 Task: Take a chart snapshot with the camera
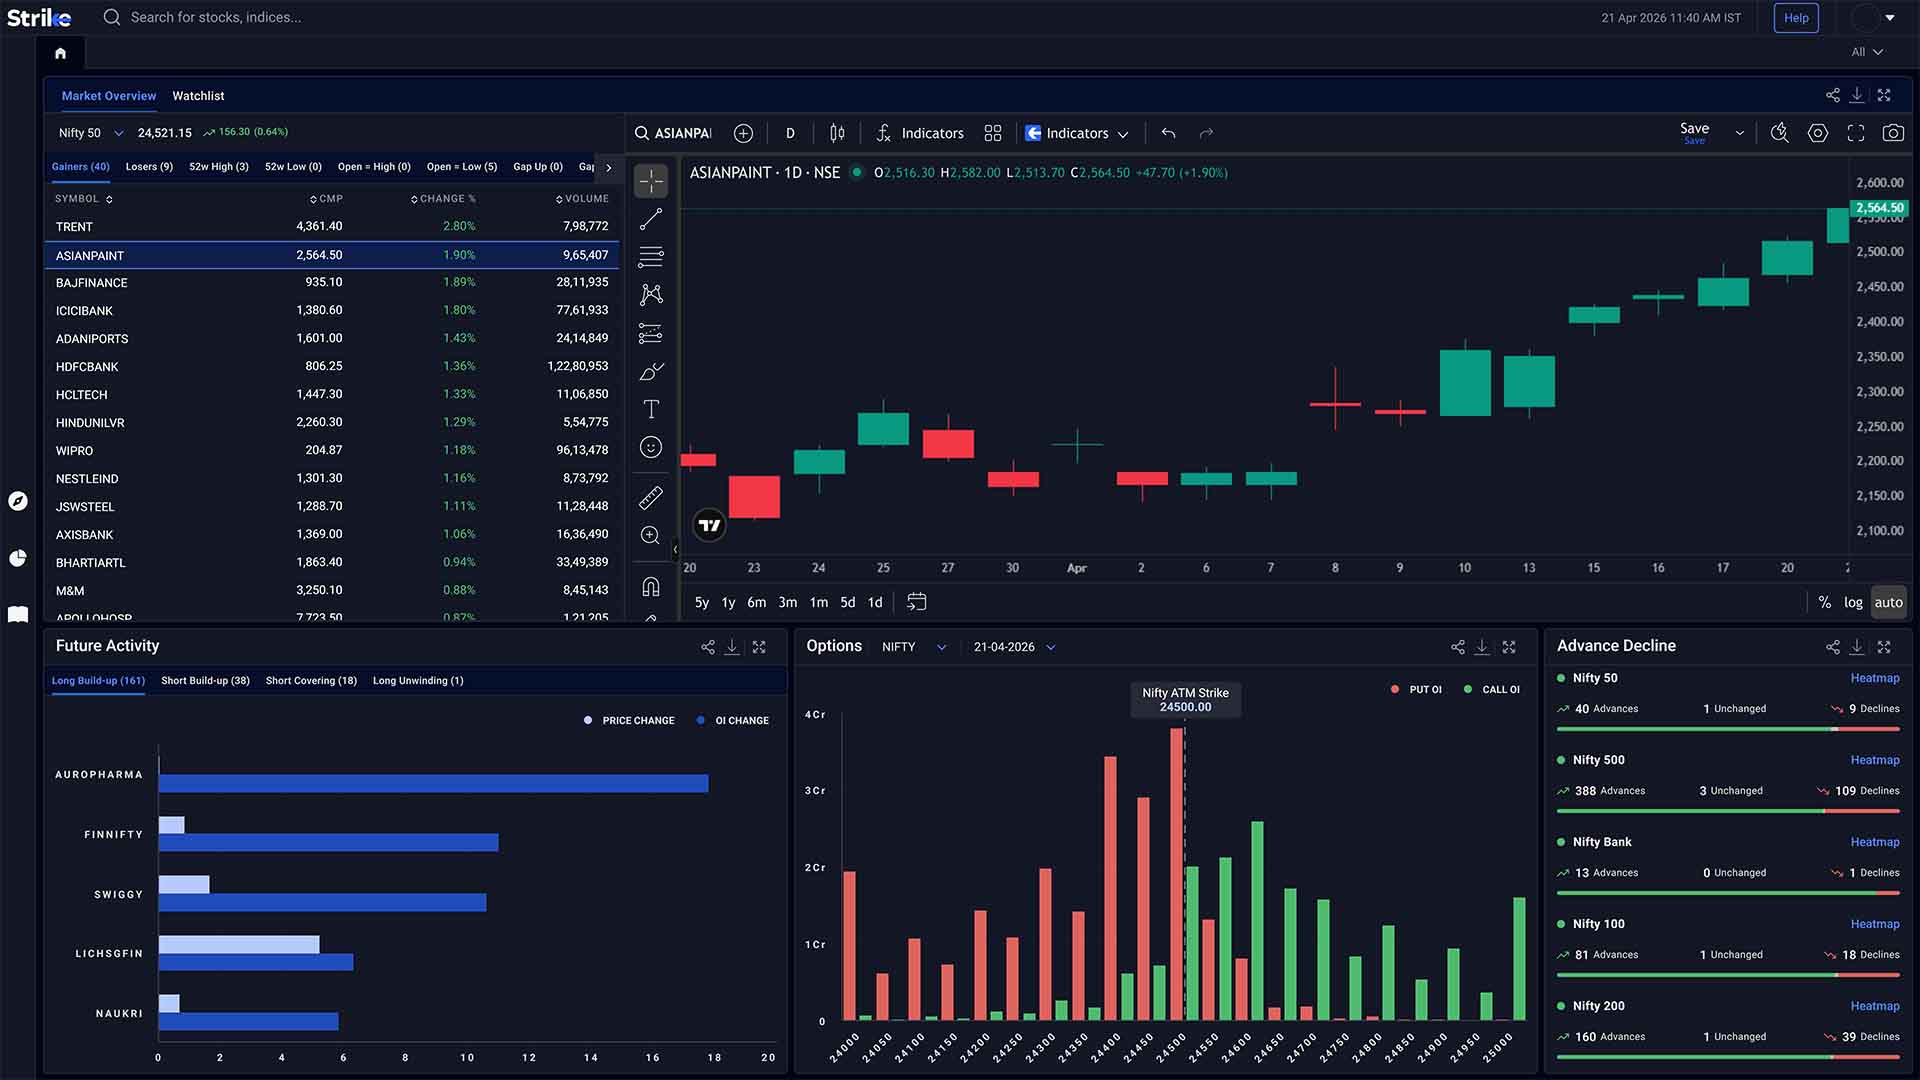click(x=1893, y=133)
